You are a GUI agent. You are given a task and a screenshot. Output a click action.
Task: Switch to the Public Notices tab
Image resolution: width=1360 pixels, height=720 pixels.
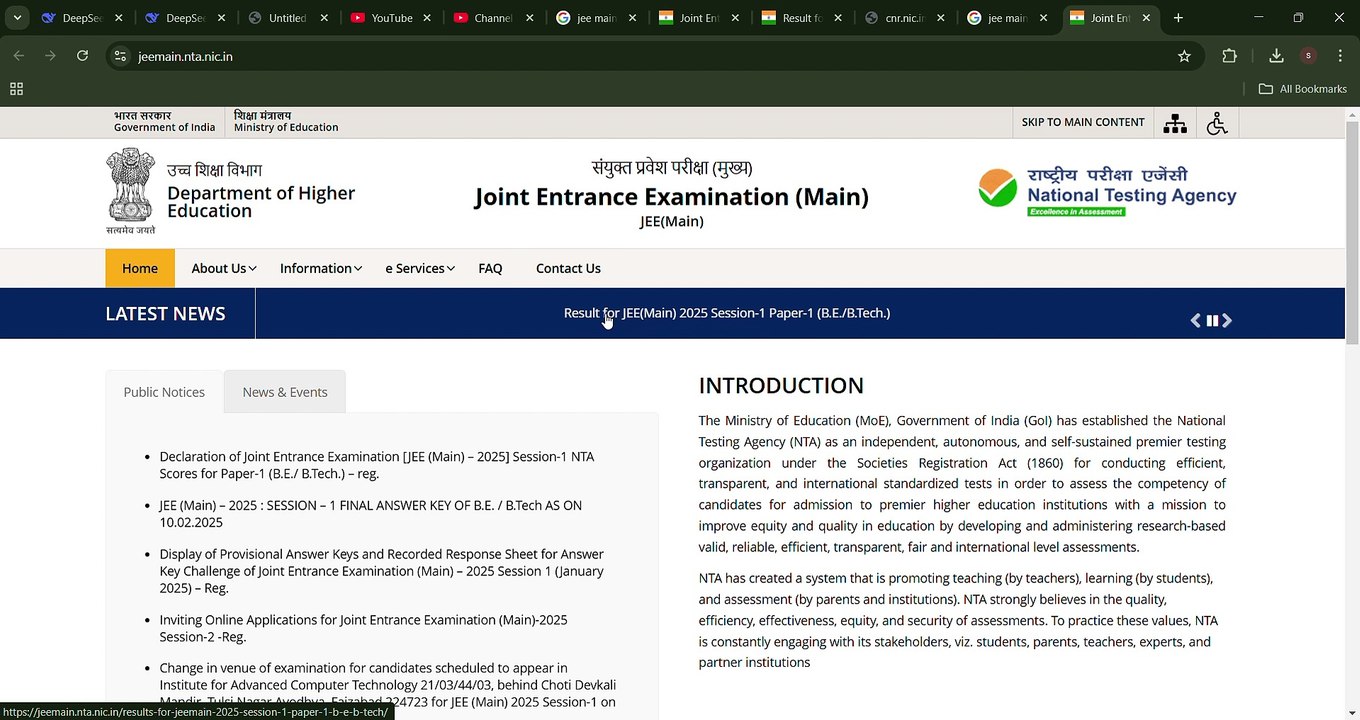tap(164, 392)
